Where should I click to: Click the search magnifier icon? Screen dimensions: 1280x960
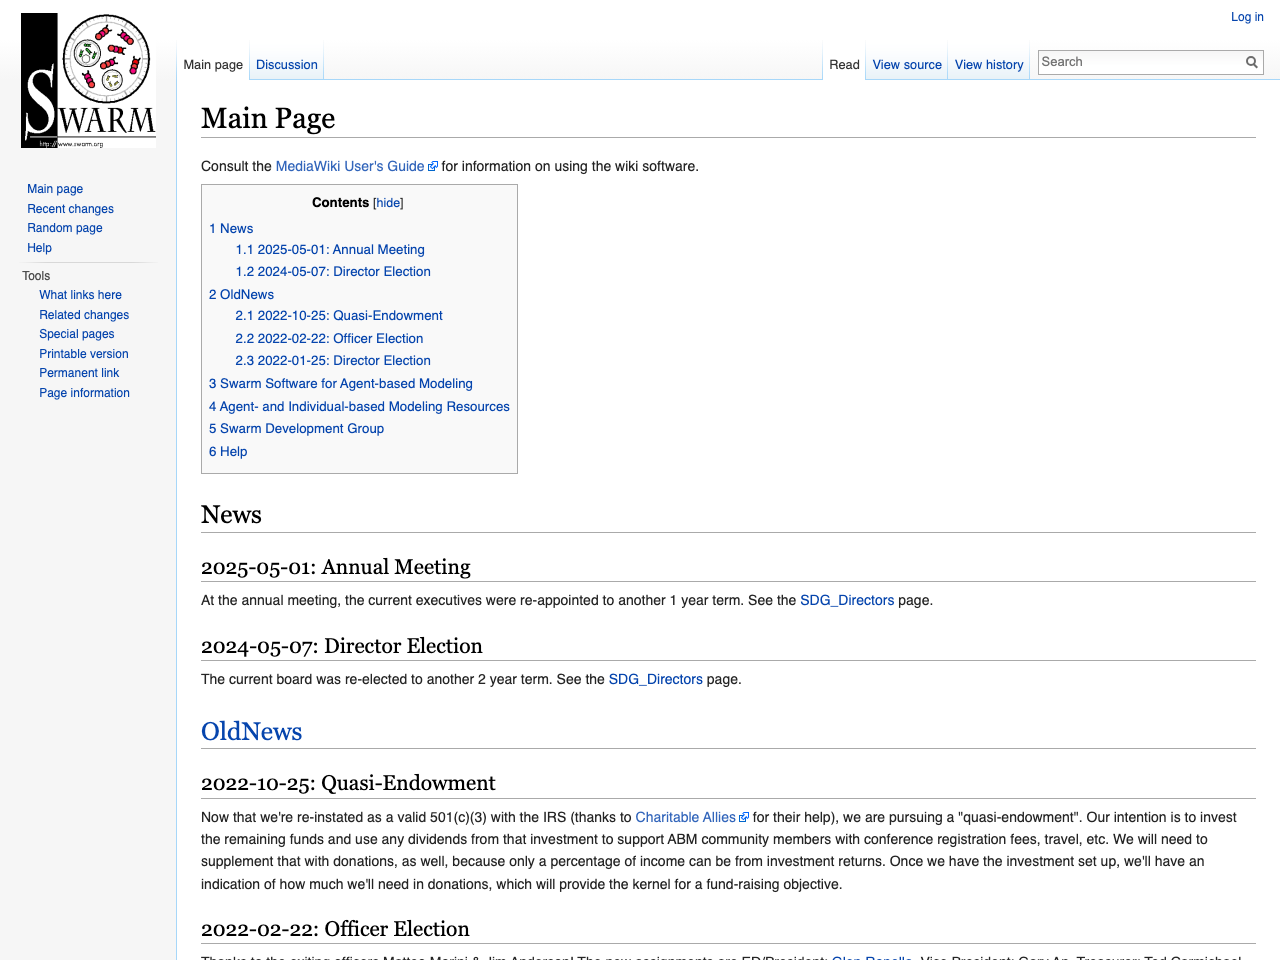[1251, 62]
